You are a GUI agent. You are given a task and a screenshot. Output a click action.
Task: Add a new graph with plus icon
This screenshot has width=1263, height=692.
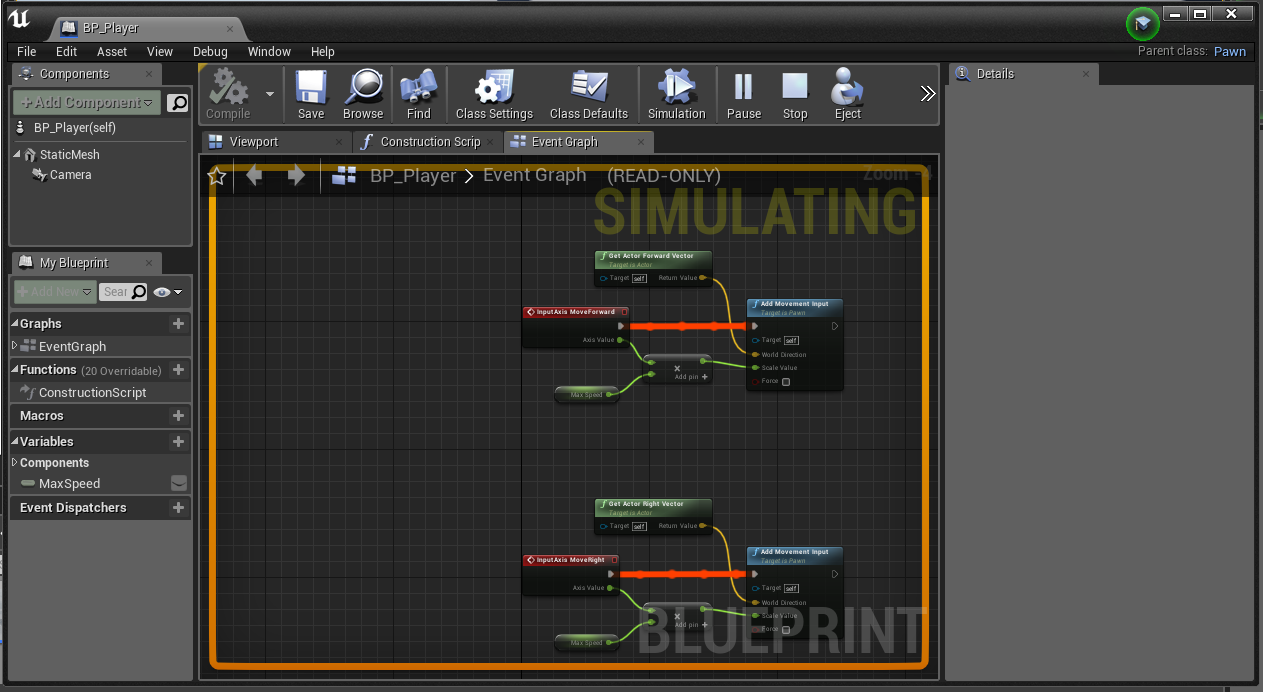(178, 324)
